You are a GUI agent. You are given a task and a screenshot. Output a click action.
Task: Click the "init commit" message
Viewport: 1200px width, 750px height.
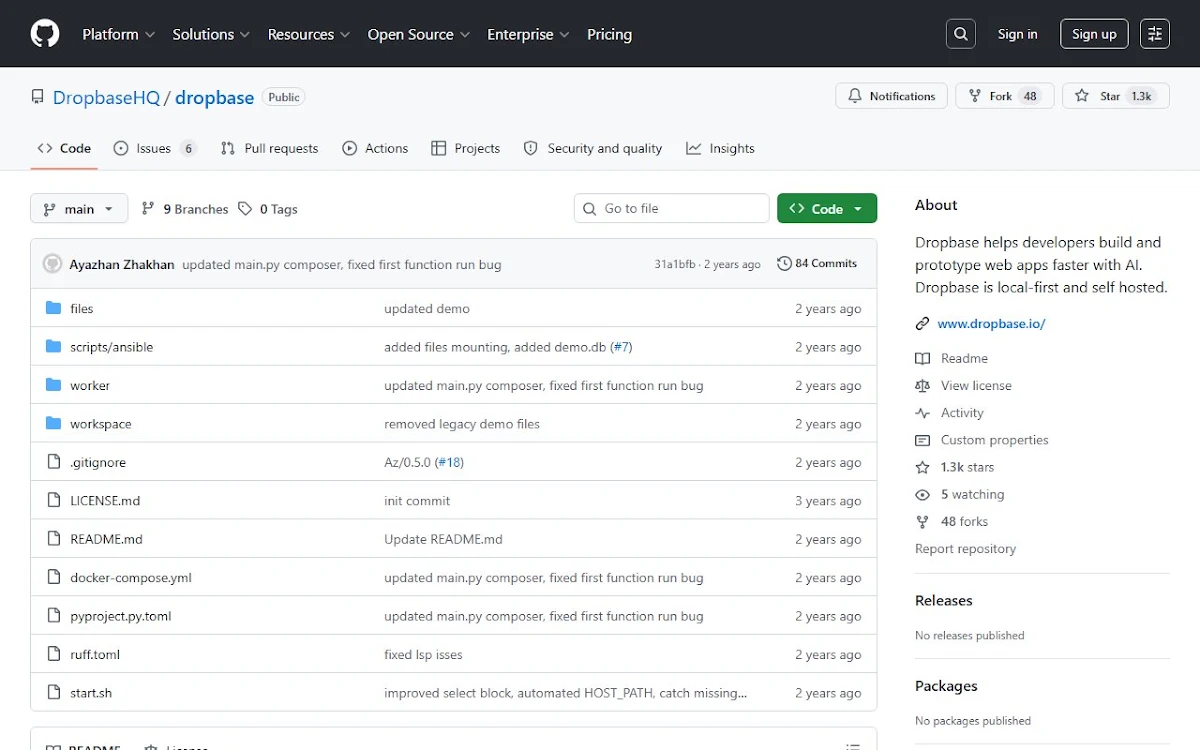coord(417,500)
